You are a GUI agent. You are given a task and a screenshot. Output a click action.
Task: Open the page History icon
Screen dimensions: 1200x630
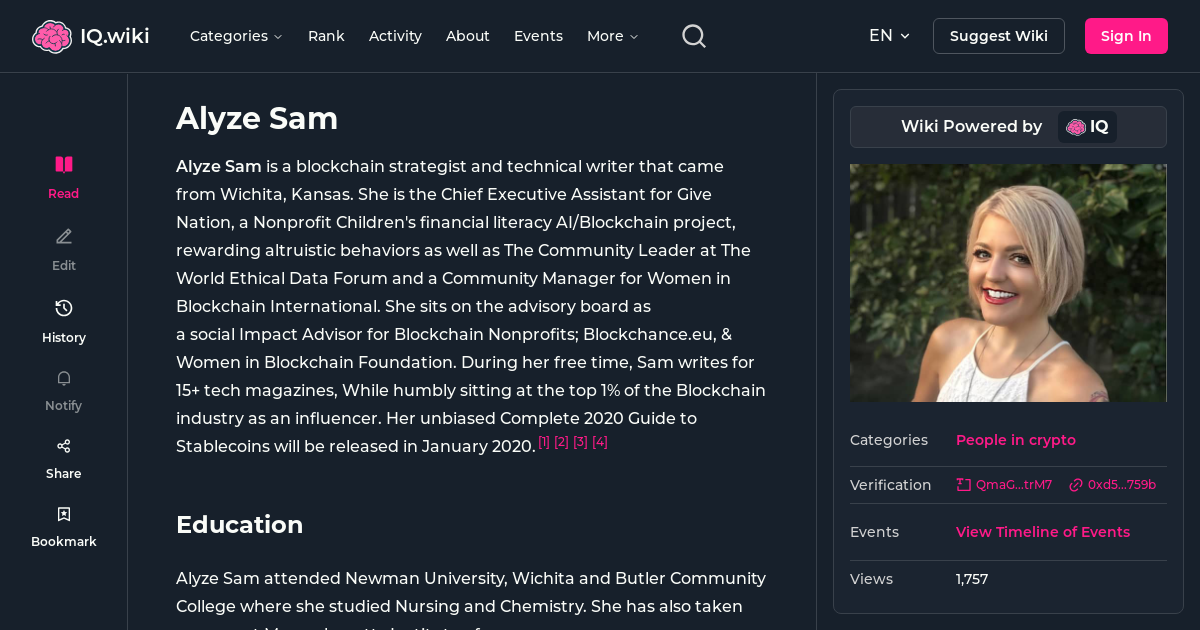tap(63, 308)
